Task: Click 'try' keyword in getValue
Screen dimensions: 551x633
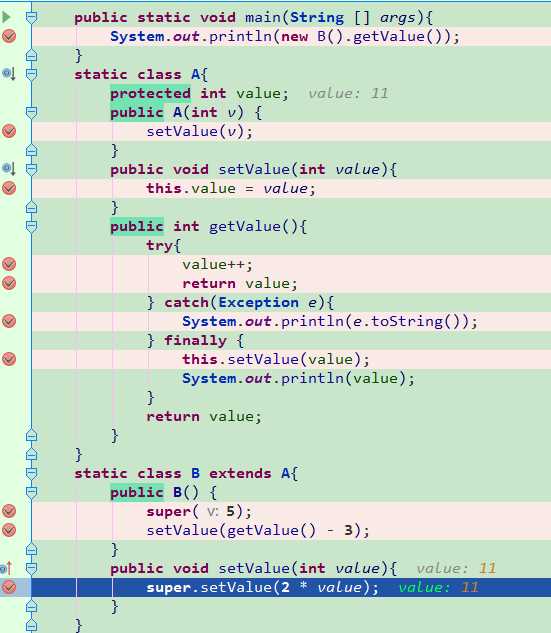Action: point(159,245)
